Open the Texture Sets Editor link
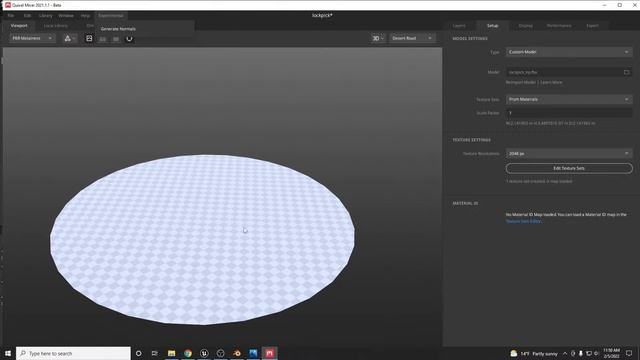640x360 pixels. click(523, 221)
